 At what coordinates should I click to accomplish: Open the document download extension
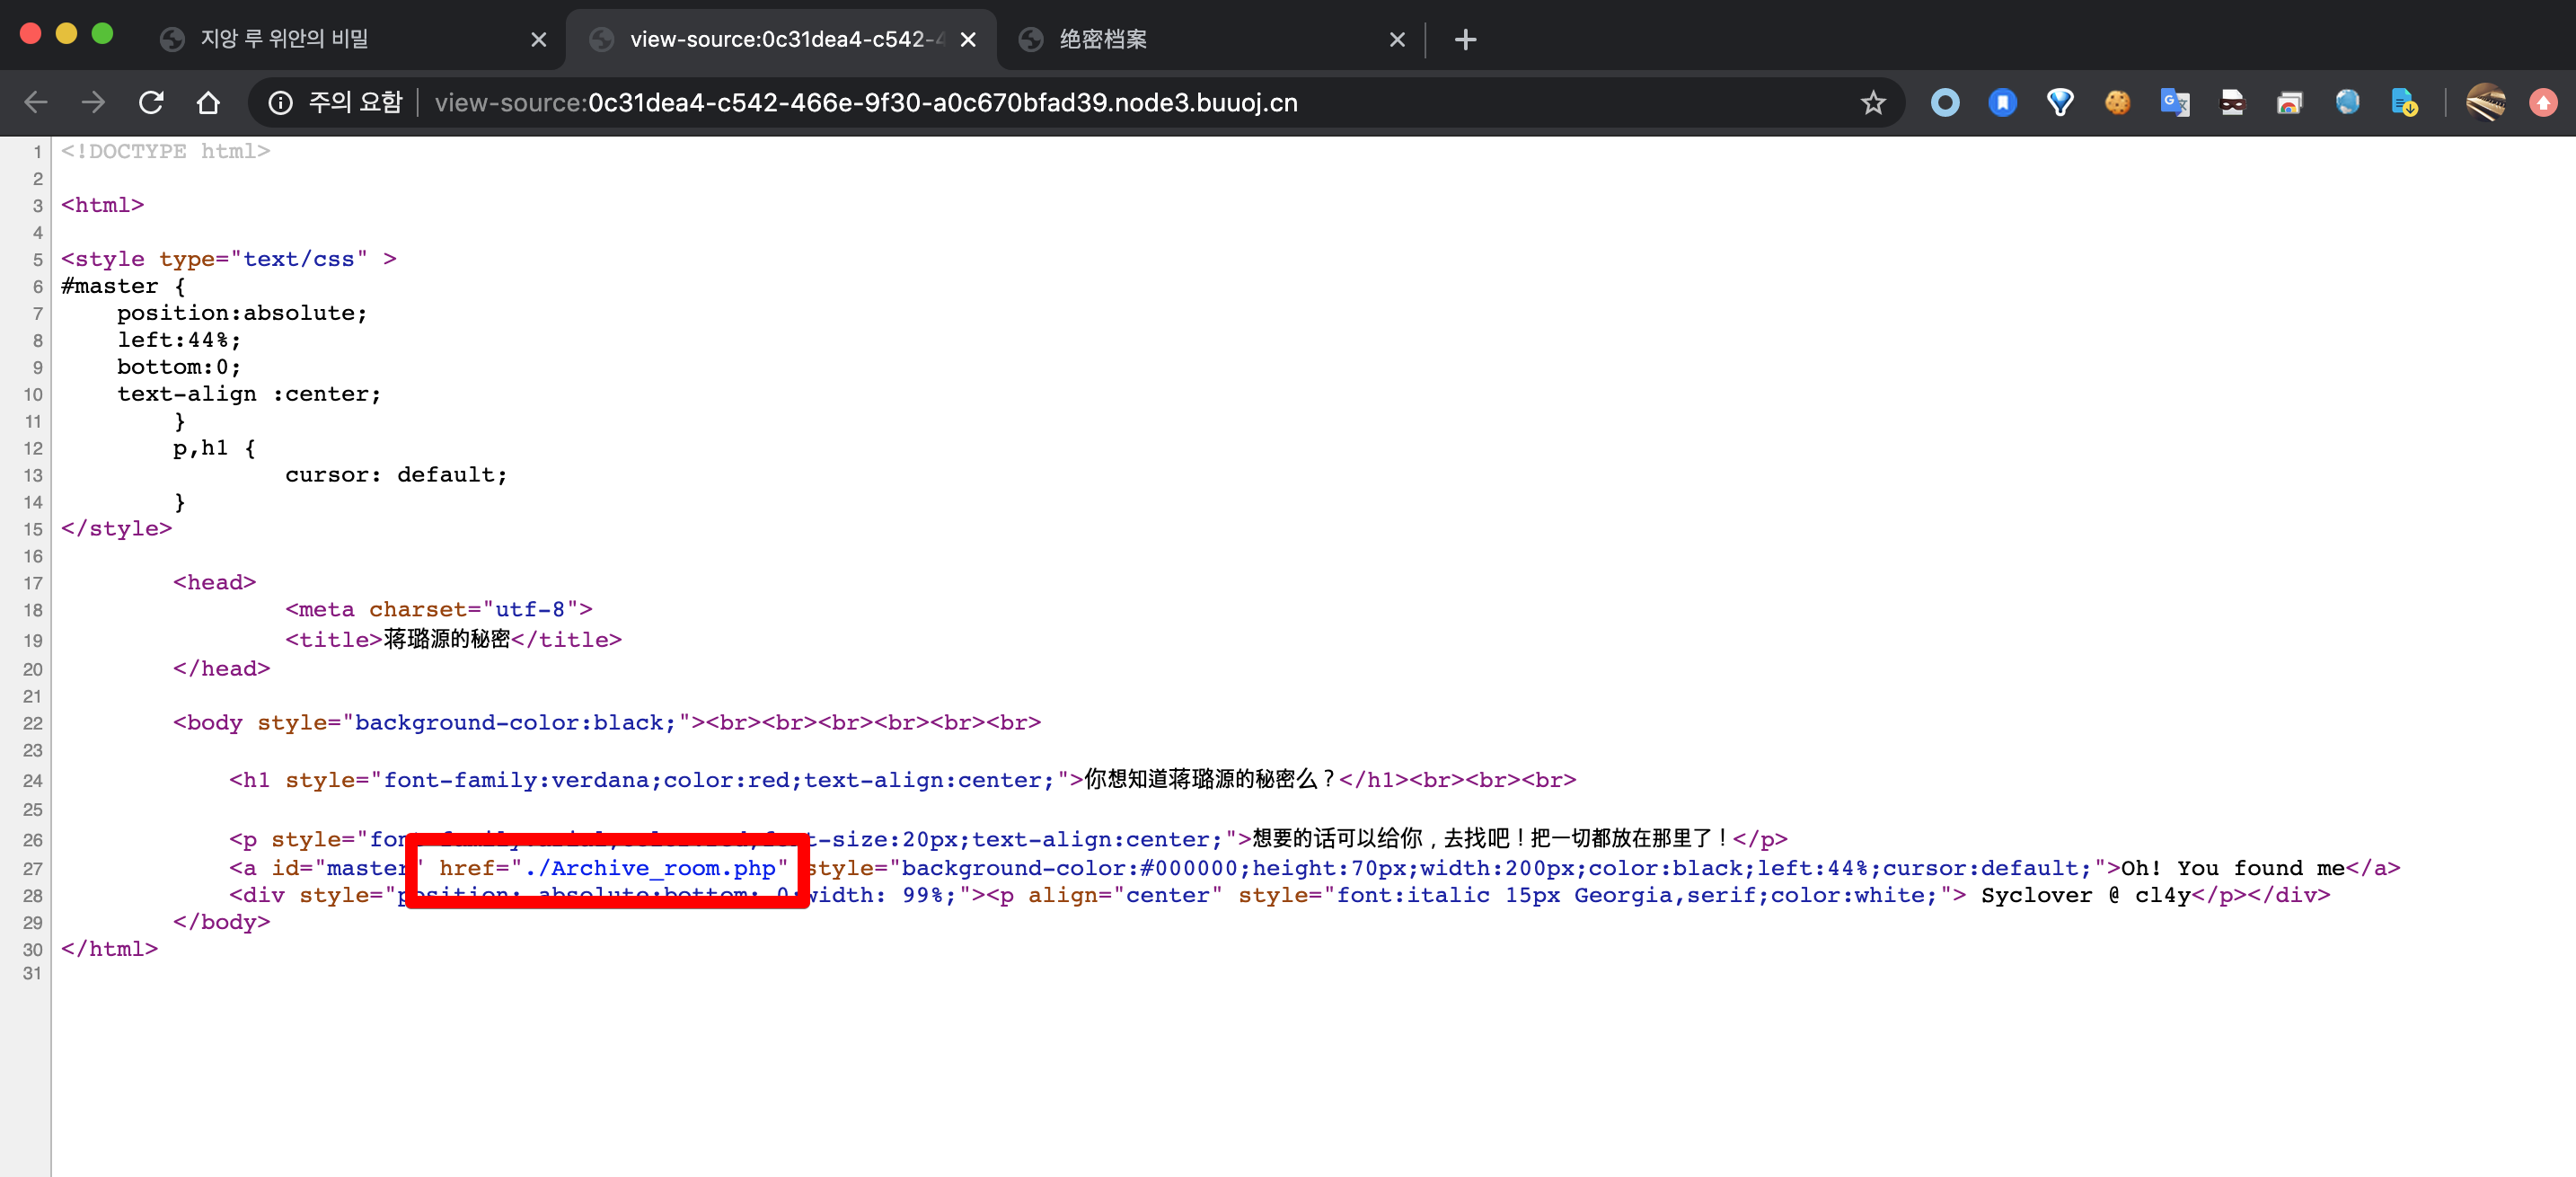tap(2404, 102)
